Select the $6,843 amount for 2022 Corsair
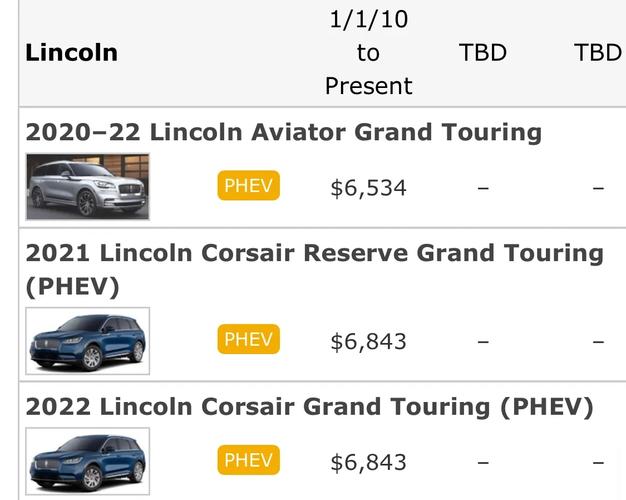This screenshot has height=500, width=626. pos(368,462)
